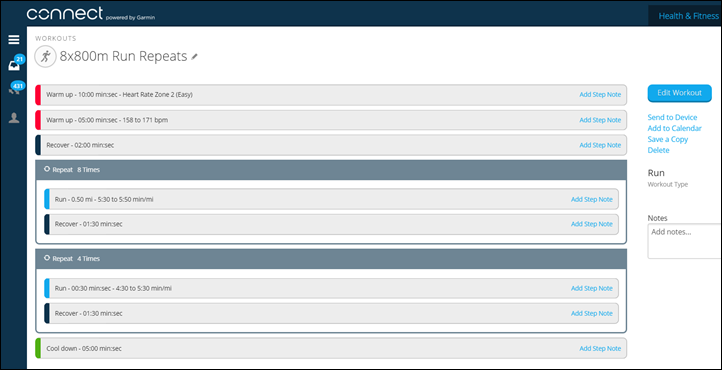Viewport: 722px width, 370px height.
Task: Add Step Note to Cool down step
Action: [x=600, y=348]
